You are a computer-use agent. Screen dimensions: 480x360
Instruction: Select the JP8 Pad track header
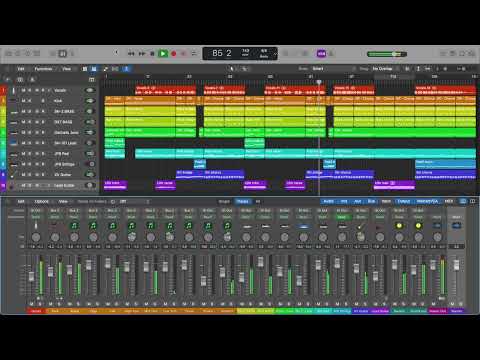[x=53, y=154]
